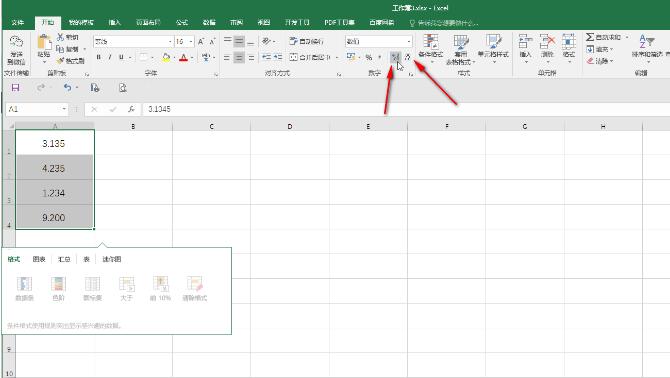Click the Undo arrow

point(68,88)
